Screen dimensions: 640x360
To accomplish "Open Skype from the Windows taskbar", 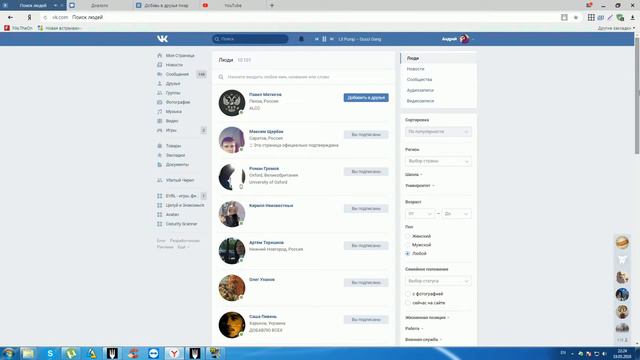I will 50,353.
